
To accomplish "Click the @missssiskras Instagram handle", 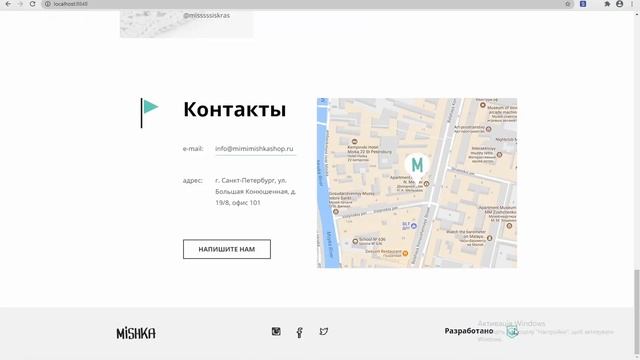I will pyautogui.click(x=207, y=16).
